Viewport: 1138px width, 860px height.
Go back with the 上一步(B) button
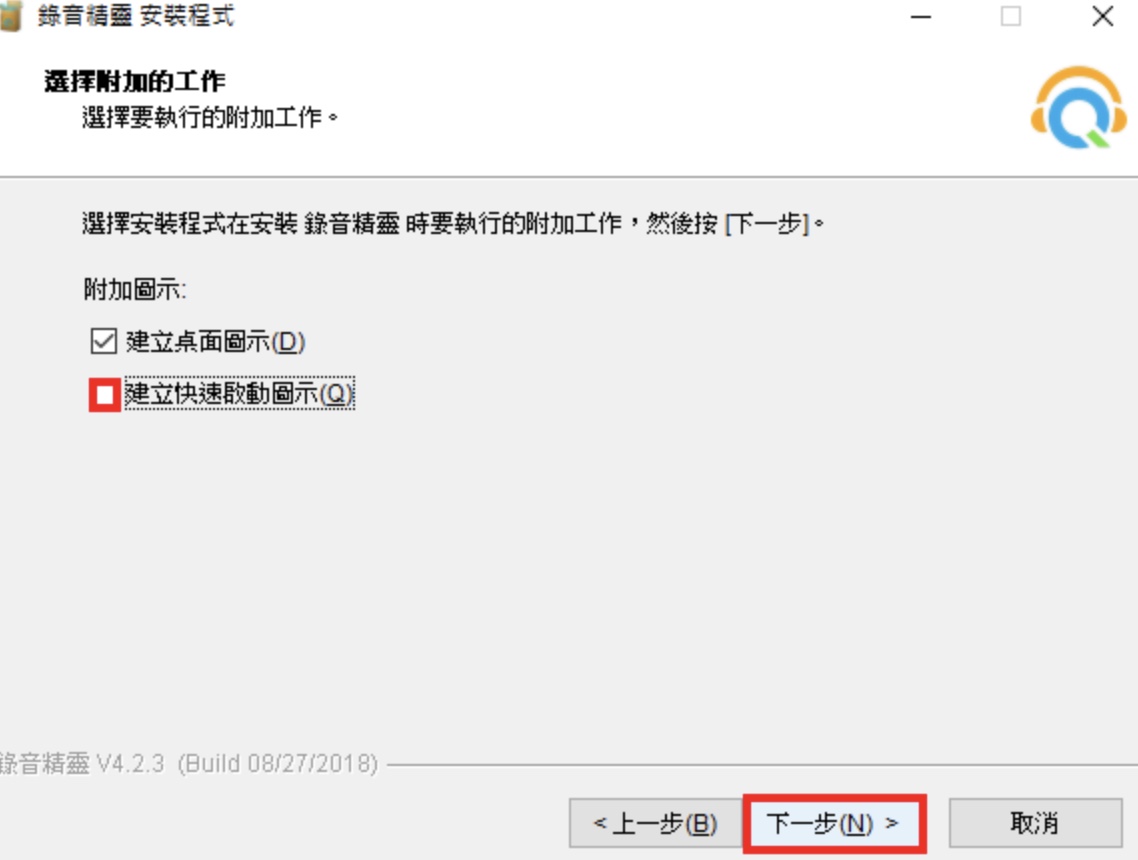(655, 823)
